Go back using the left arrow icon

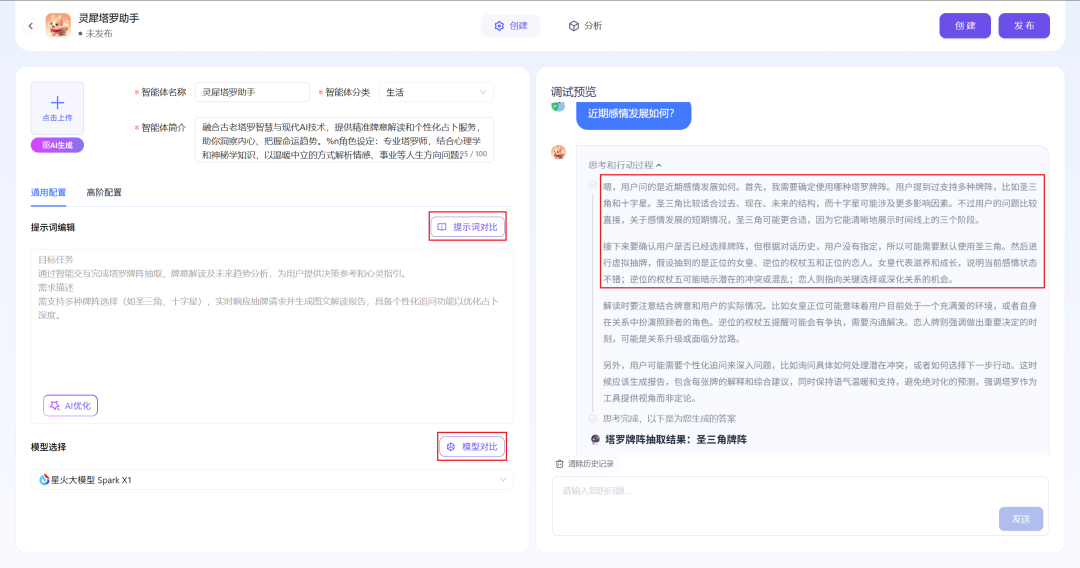click(x=30, y=26)
